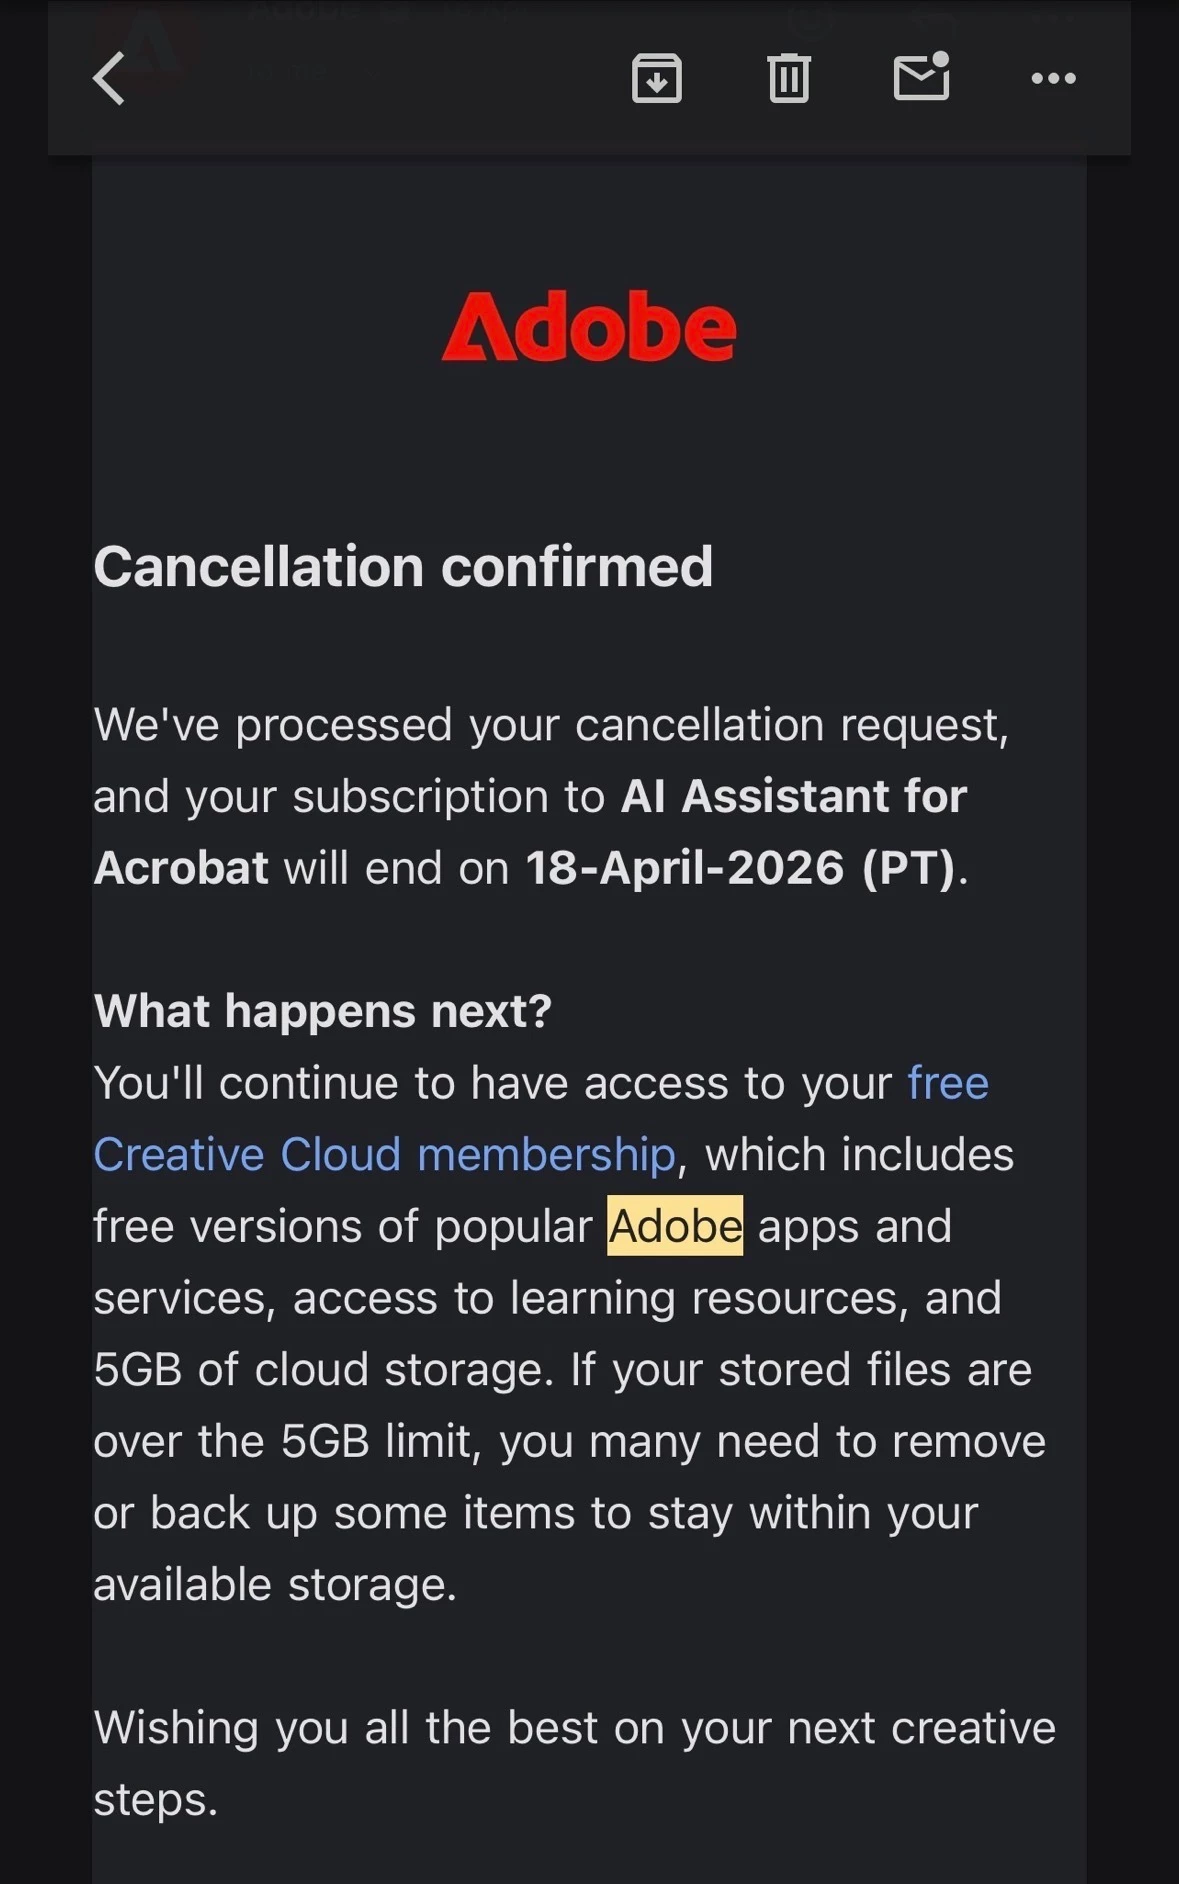Tap the blue word 'free' link
The height and width of the screenshot is (1884, 1179).
(948, 1083)
